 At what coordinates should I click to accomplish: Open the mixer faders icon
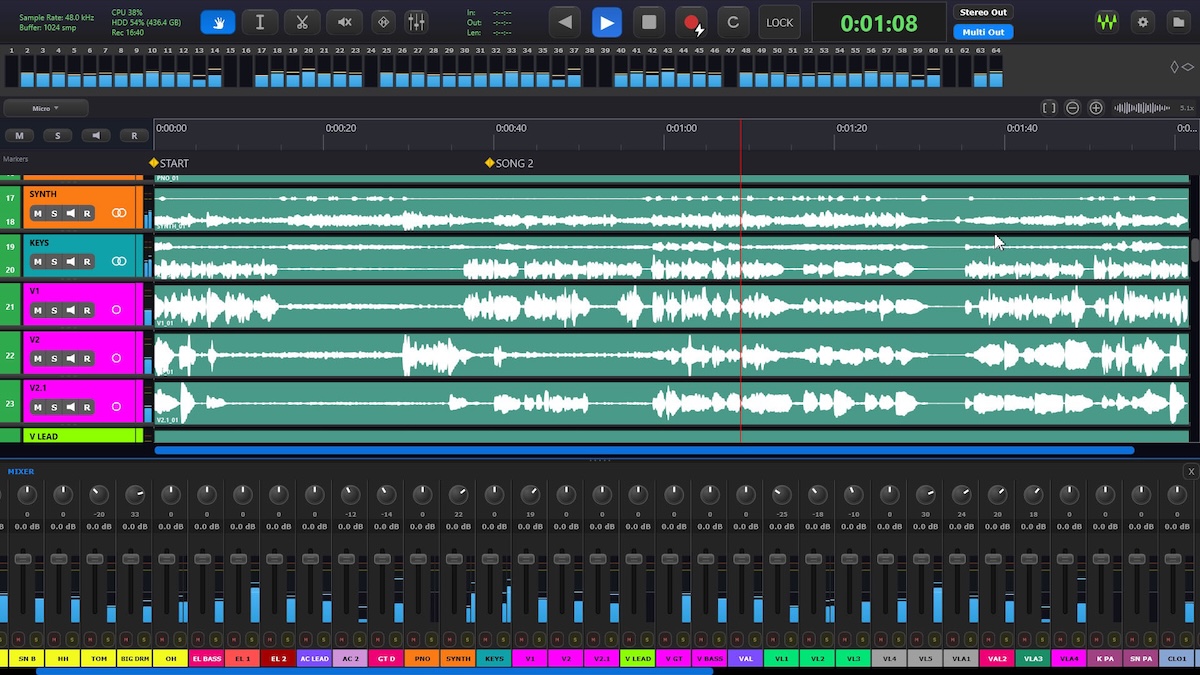pyautogui.click(x=416, y=22)
